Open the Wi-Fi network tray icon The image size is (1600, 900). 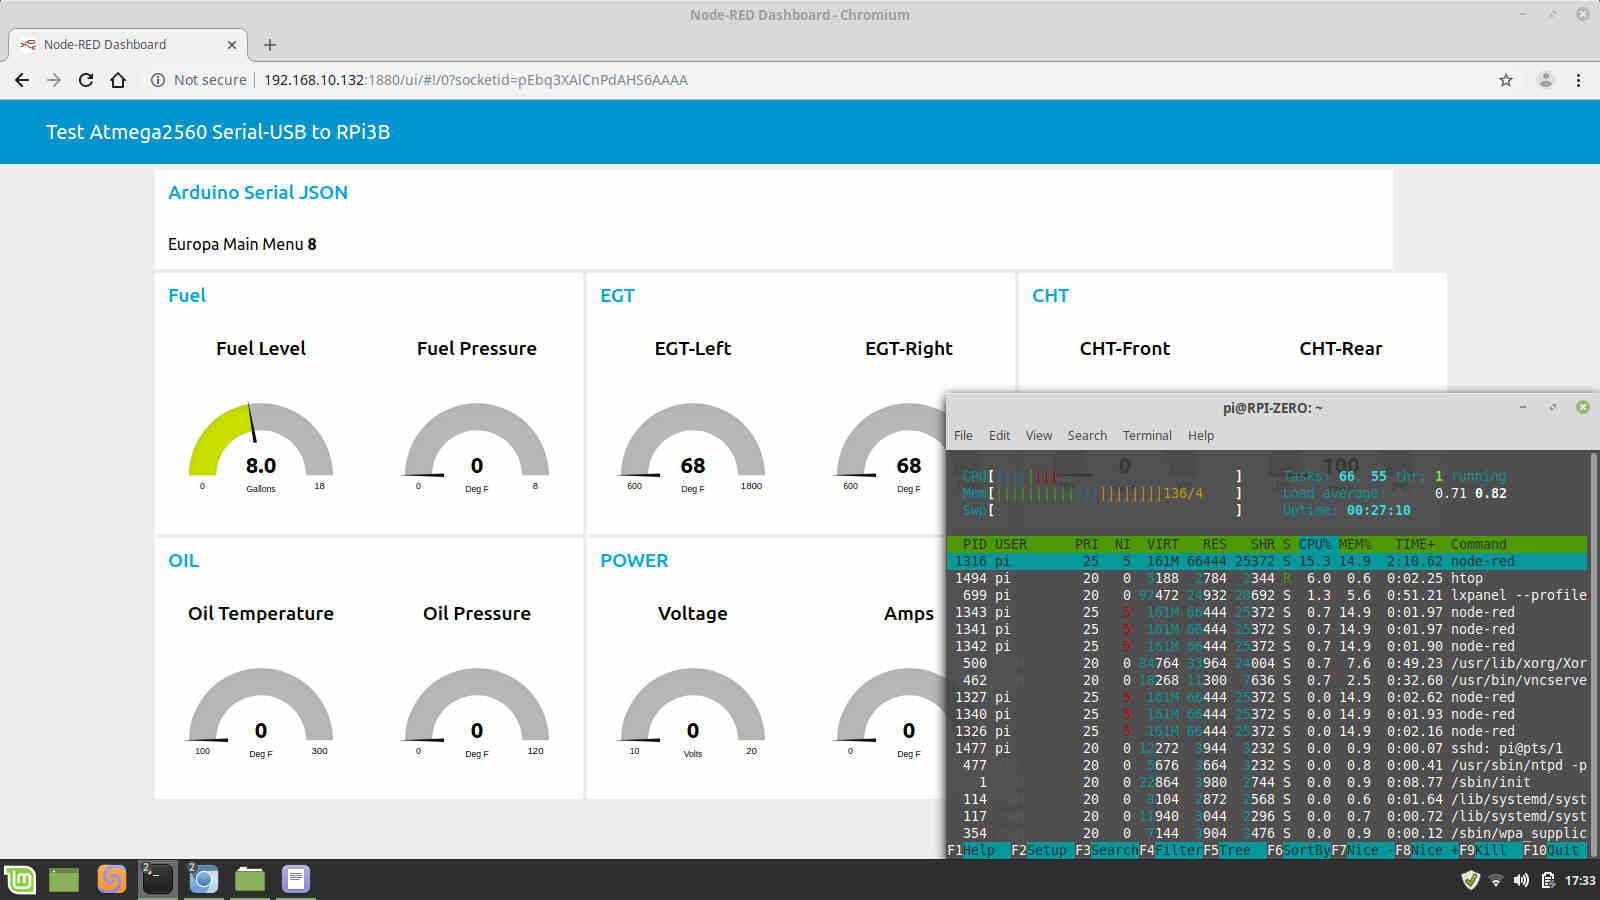coord(1496,881)
